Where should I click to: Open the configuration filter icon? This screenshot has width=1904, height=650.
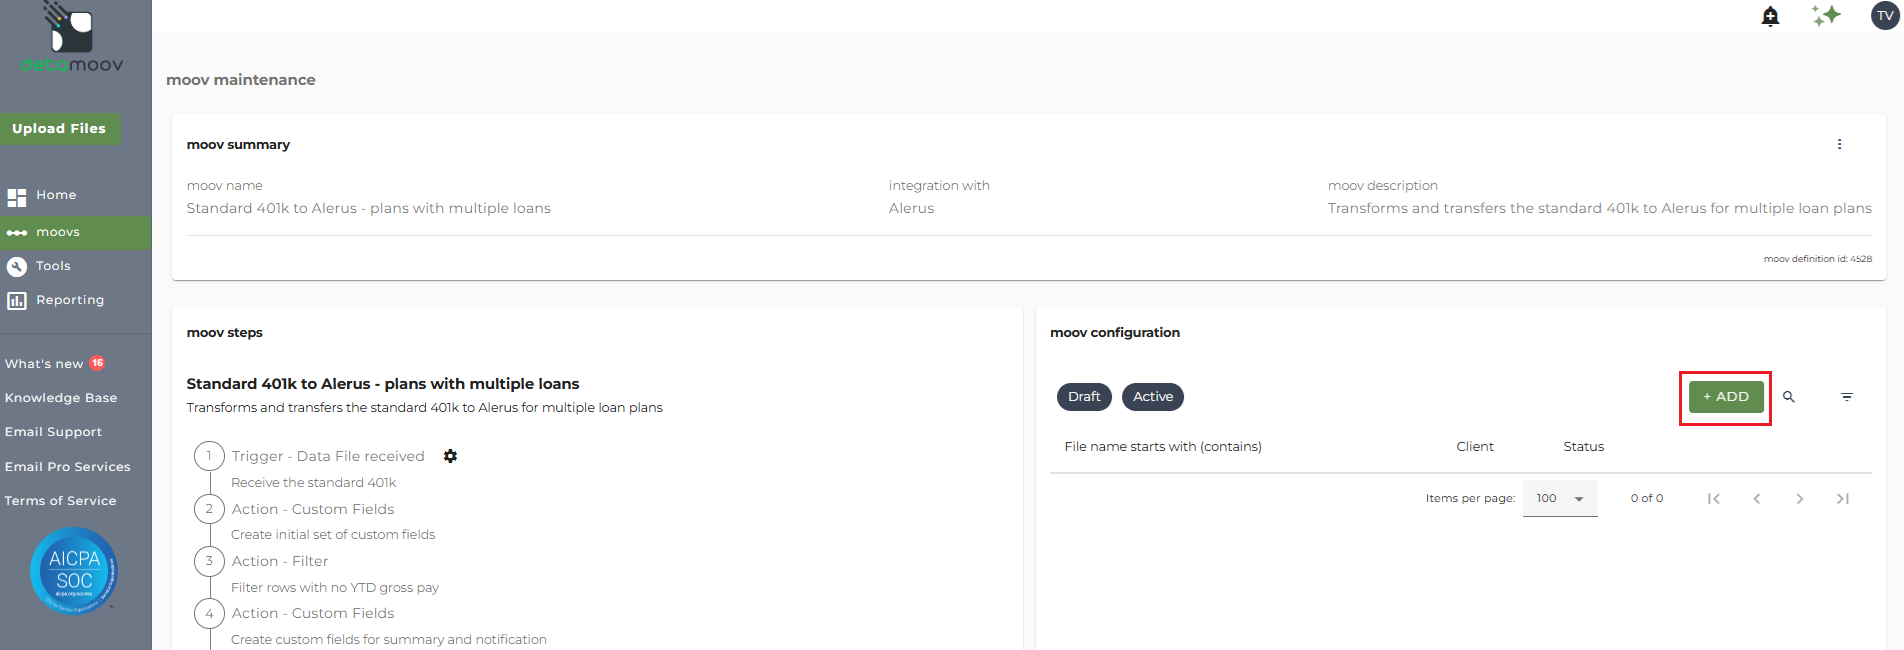pos(1847,397)
